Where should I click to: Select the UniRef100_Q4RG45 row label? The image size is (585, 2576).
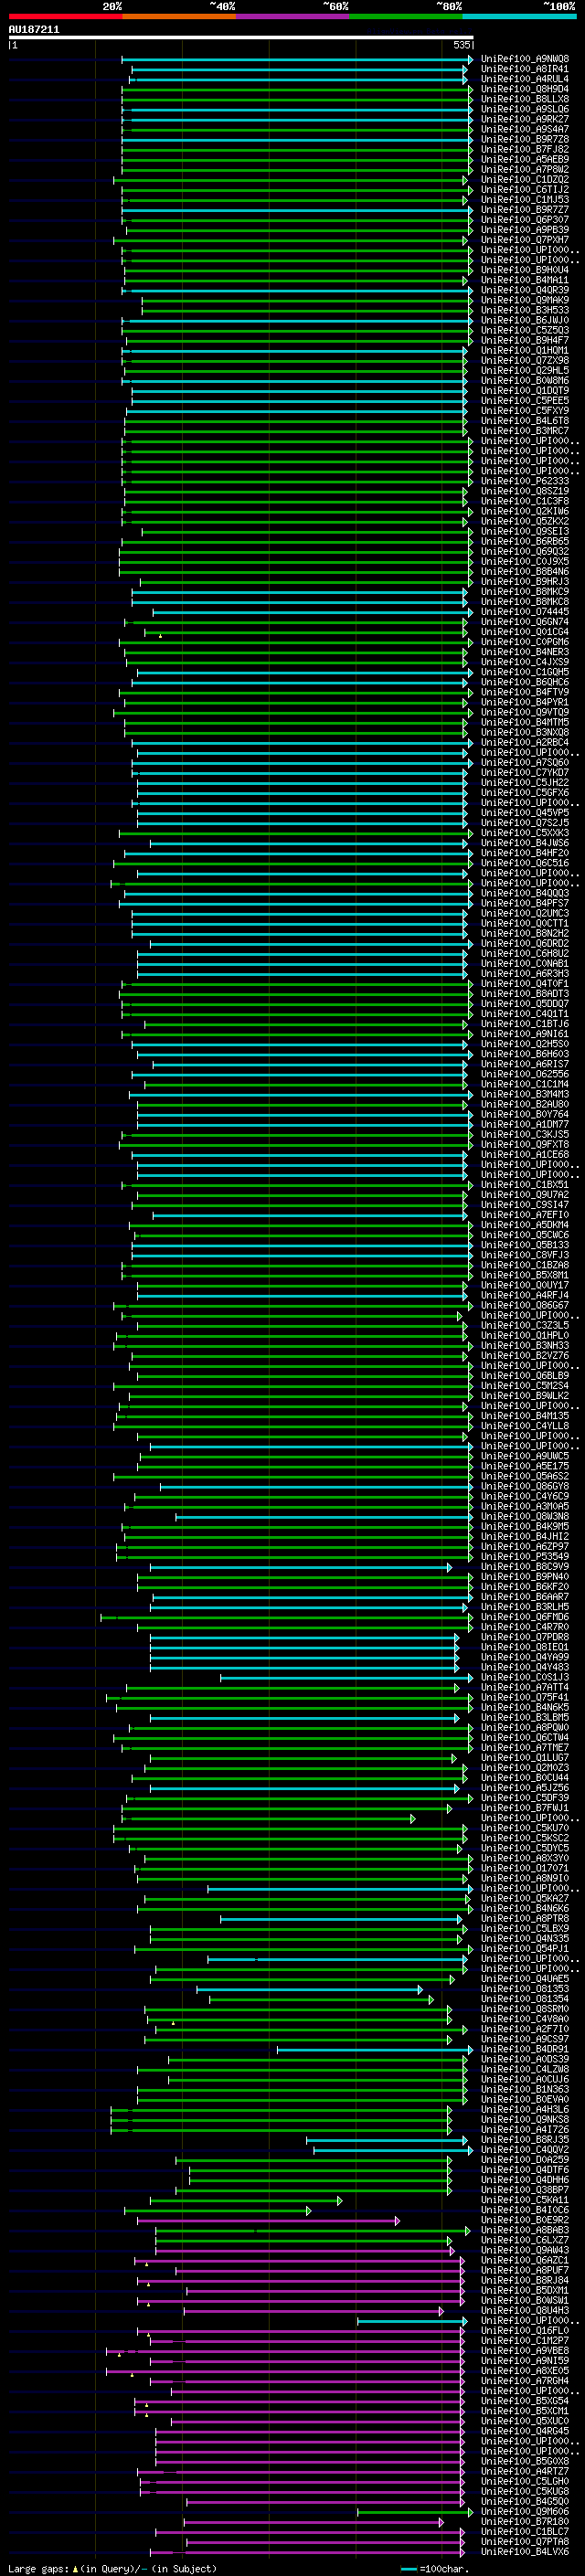[x=524, y=2430]
